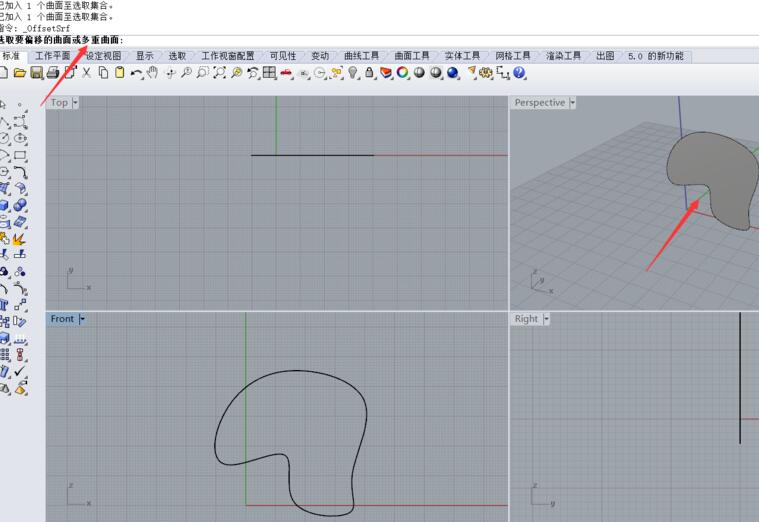Viewport: 759px width, 522px height.
Task: Click the padlock Lock objects icon
Action: pos(370,73)
